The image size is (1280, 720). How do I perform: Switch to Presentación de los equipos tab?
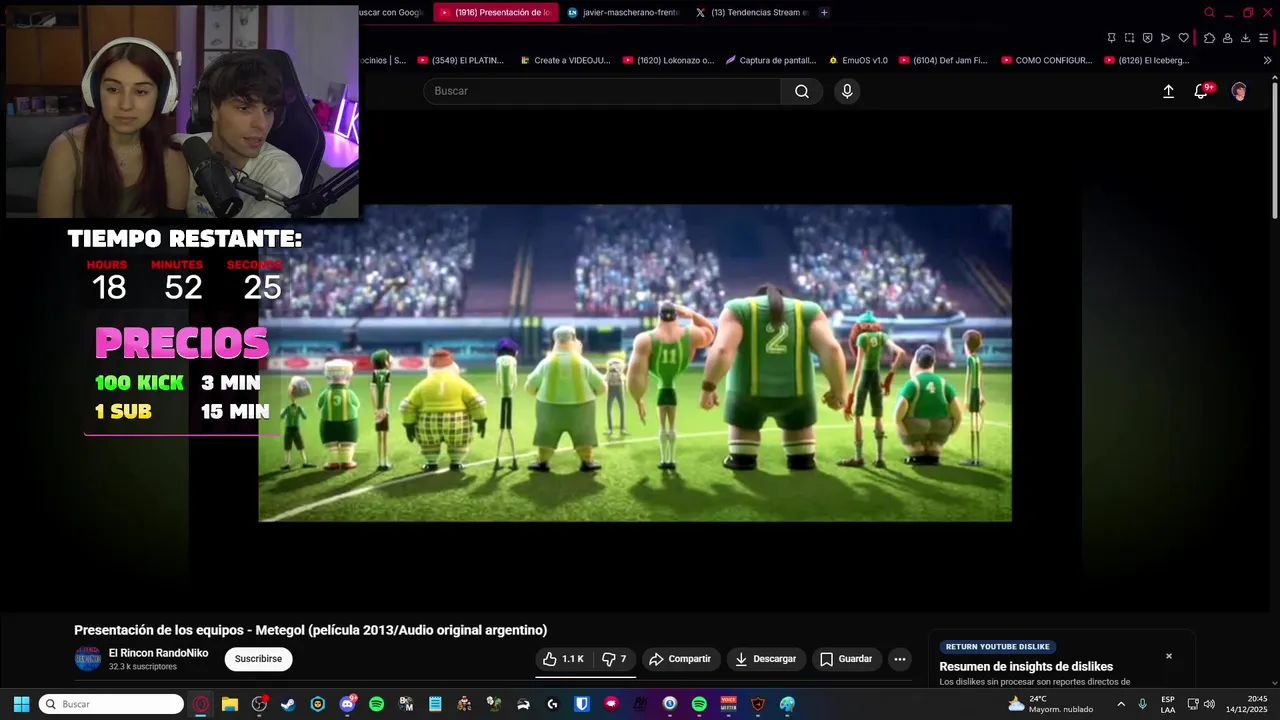[496, 12]
